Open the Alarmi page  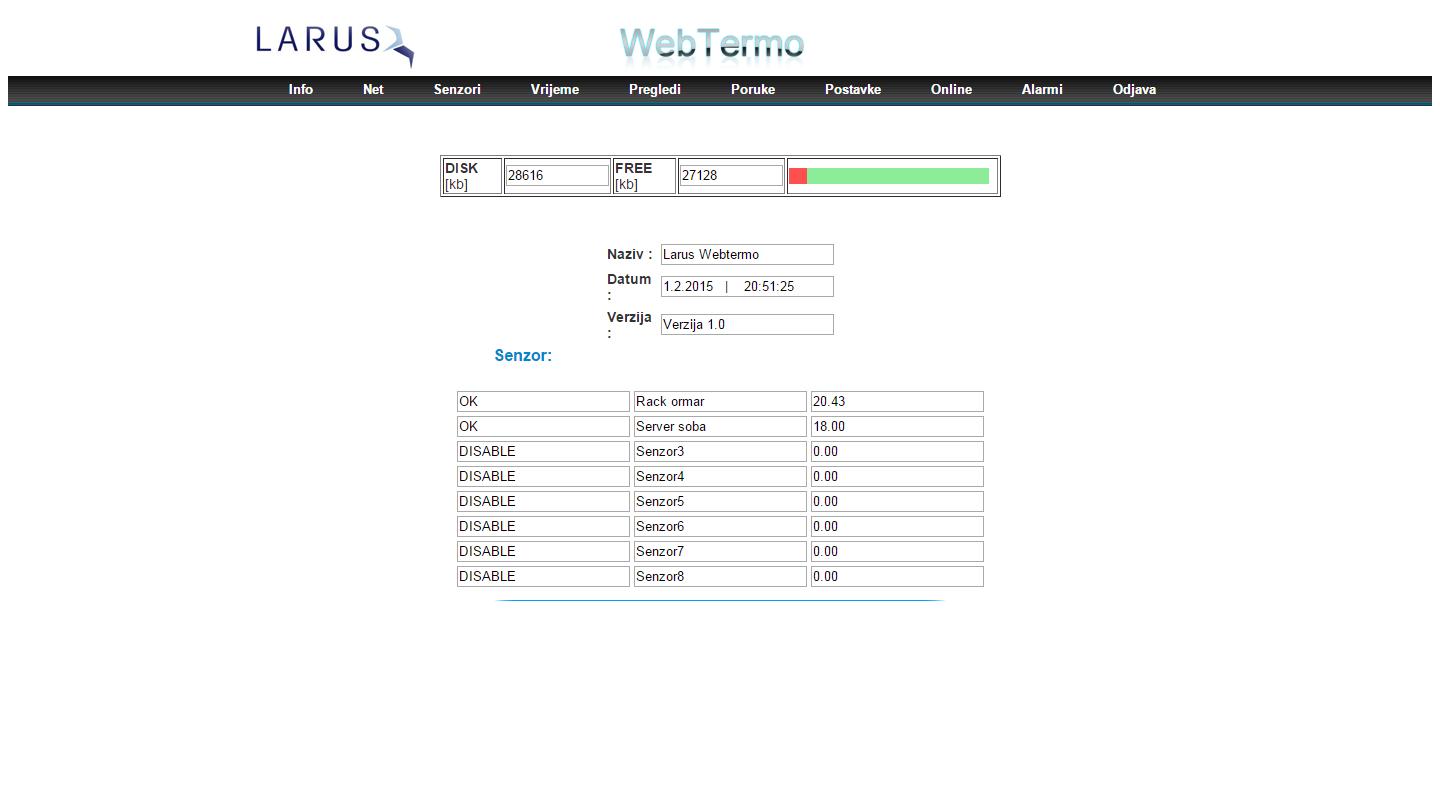point(1041,90)
